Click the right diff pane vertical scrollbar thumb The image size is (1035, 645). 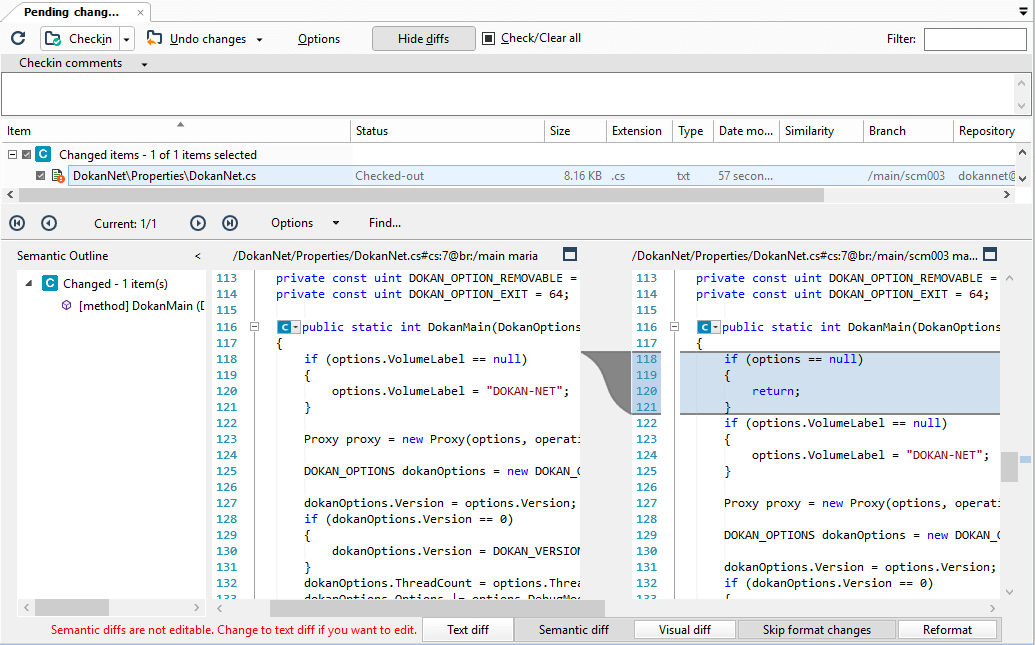click(x=1009, y=467)
